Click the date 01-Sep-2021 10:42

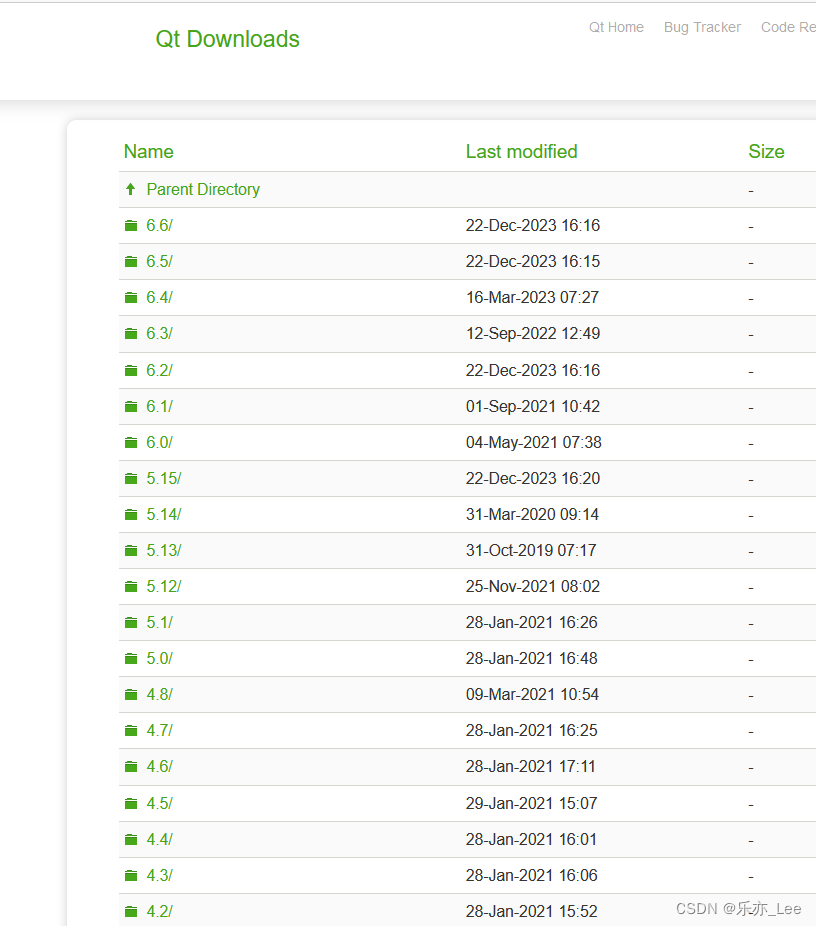pos(533,407)
